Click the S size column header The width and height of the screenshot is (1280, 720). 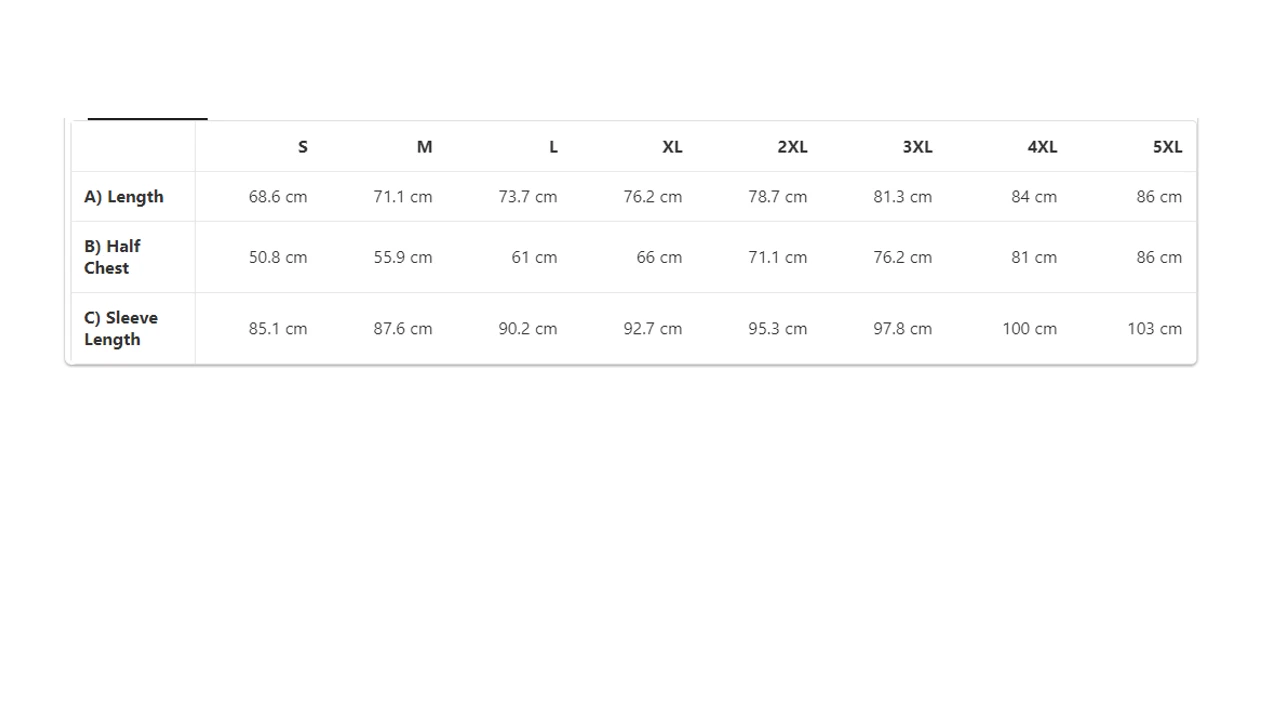click(302, 147)
